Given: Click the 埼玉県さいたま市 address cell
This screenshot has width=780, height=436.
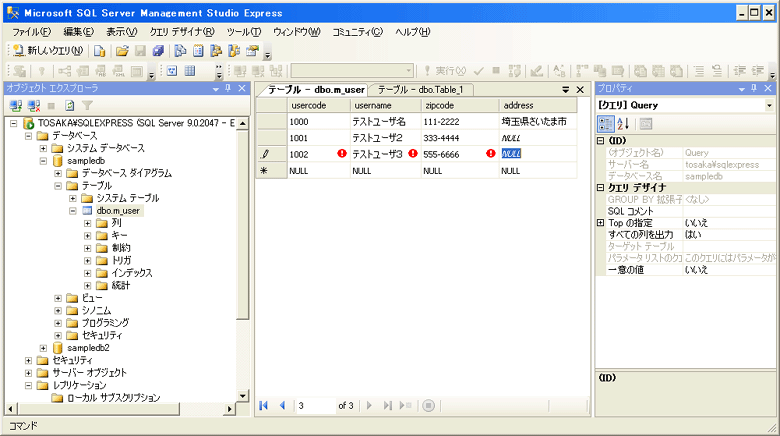Looking at the screenshot, I should point(538,121).
